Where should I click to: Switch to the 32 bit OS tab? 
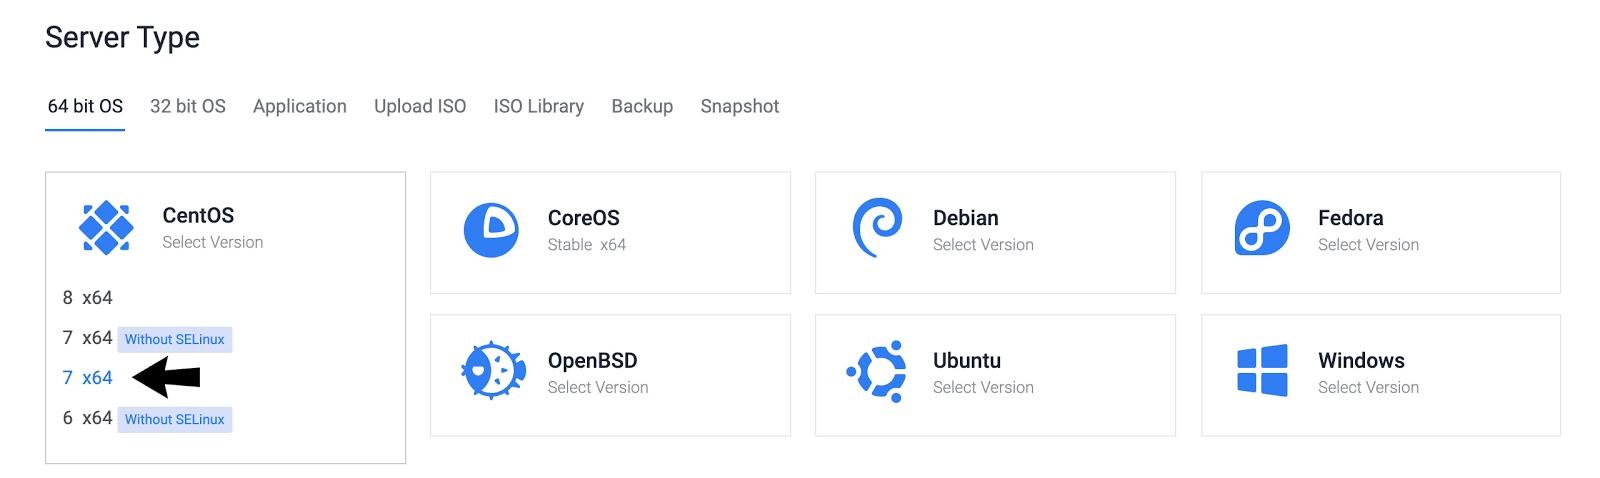[x=188, y=106]
